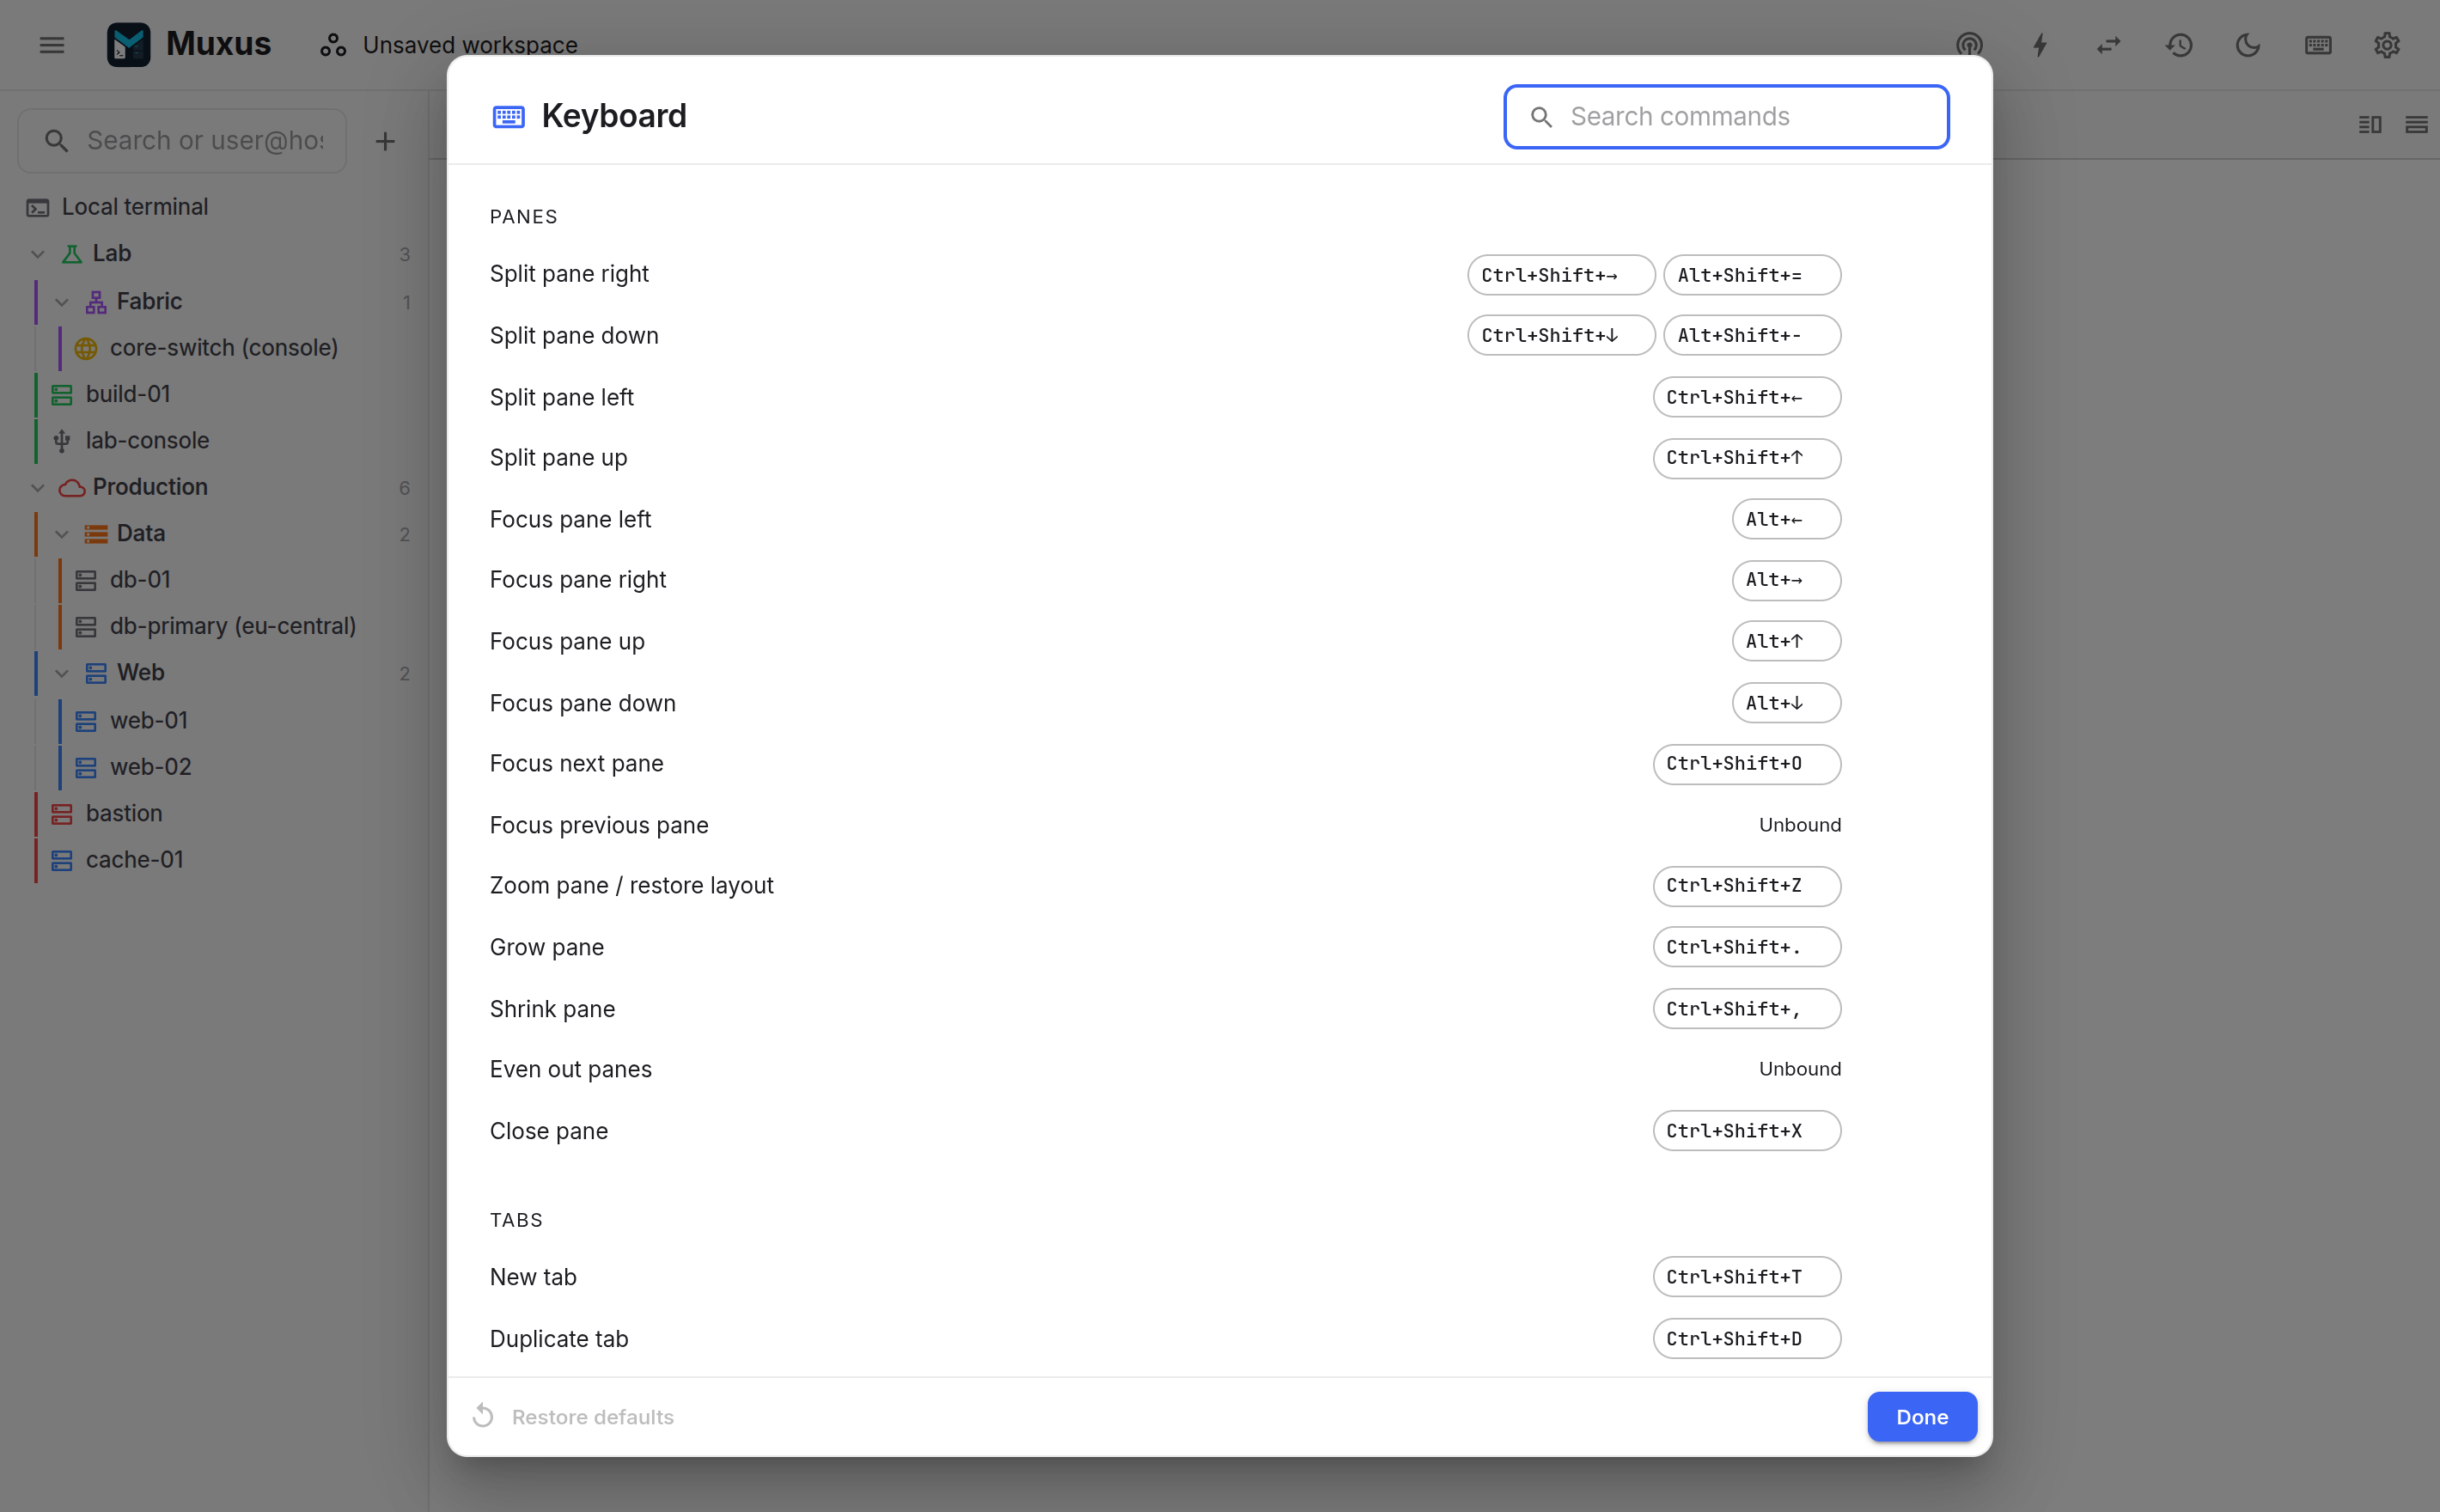
Task: Edit the New tab Ctrl+Shift+T binding
Action: coord(1747,1277)
